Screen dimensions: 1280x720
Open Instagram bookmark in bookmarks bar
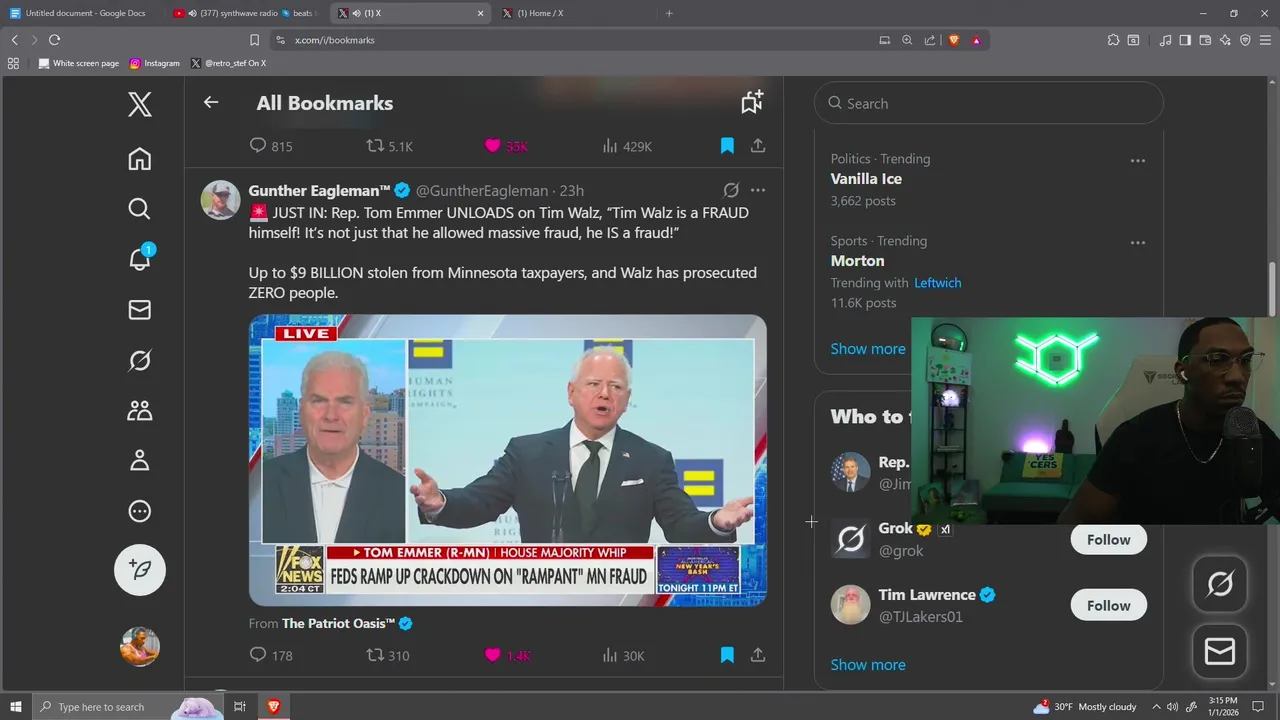(155, 63)
